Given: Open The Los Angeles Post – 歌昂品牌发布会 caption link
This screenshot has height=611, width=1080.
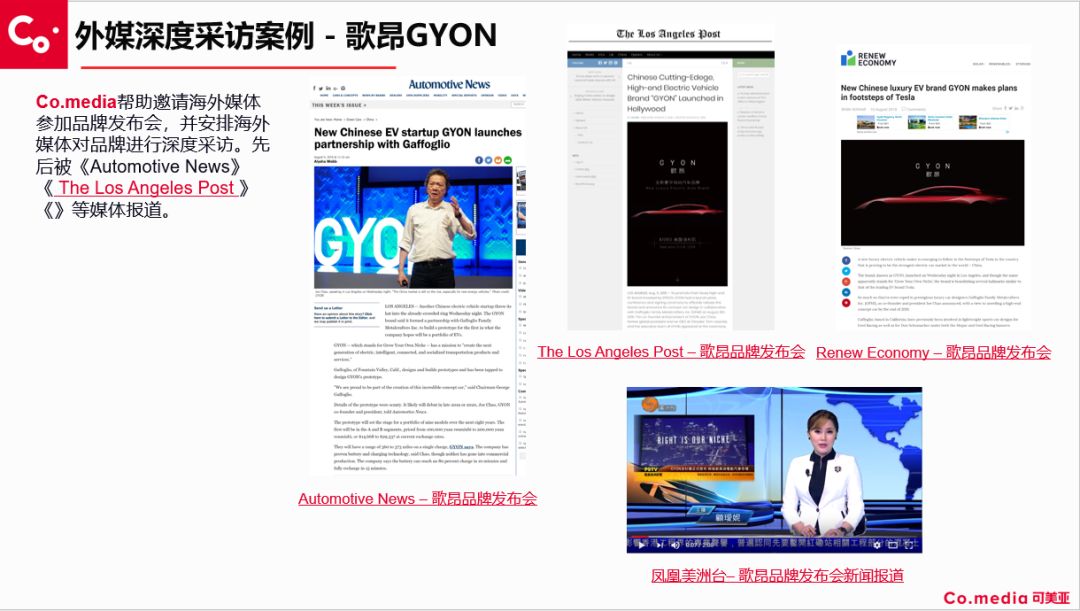Looking at the screenshot, I should 671,351.
